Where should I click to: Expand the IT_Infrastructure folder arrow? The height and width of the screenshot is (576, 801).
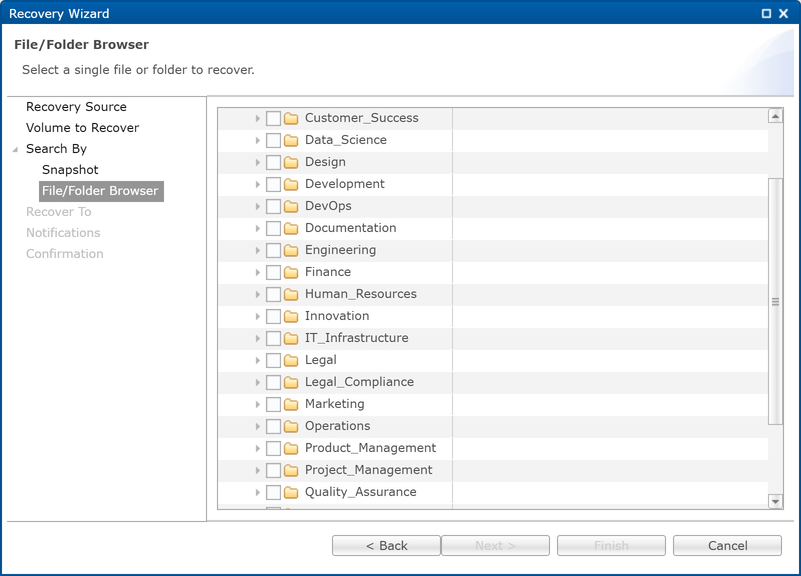coord(257,338)
